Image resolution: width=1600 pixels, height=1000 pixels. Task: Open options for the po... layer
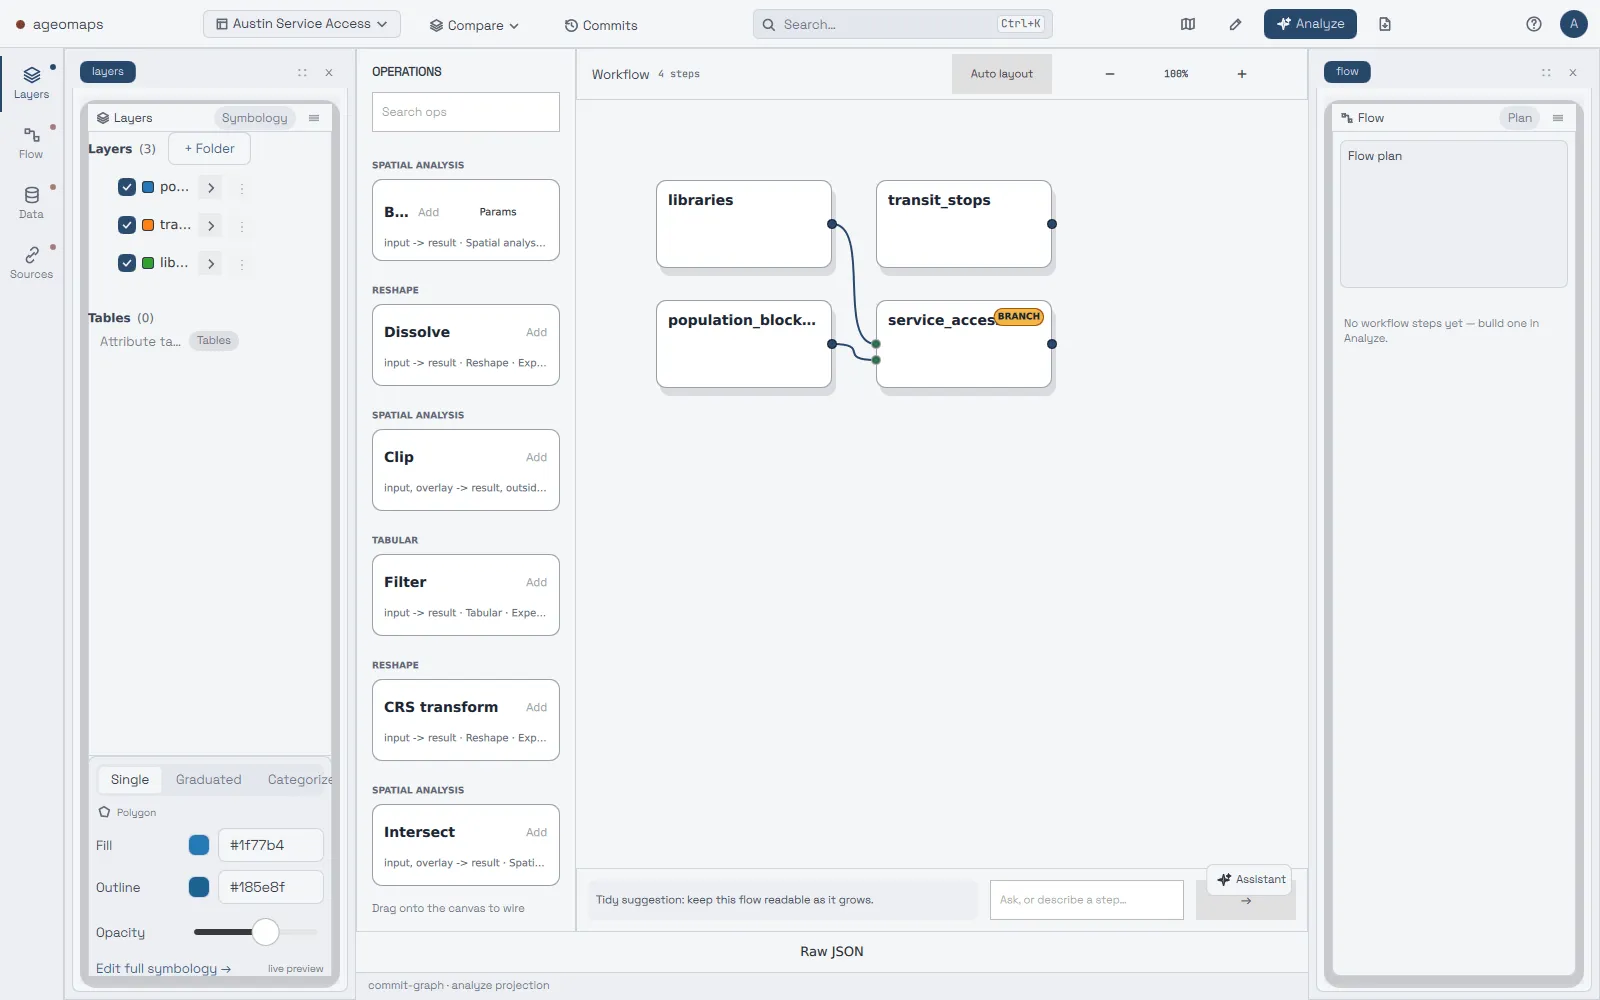point(242,188)
